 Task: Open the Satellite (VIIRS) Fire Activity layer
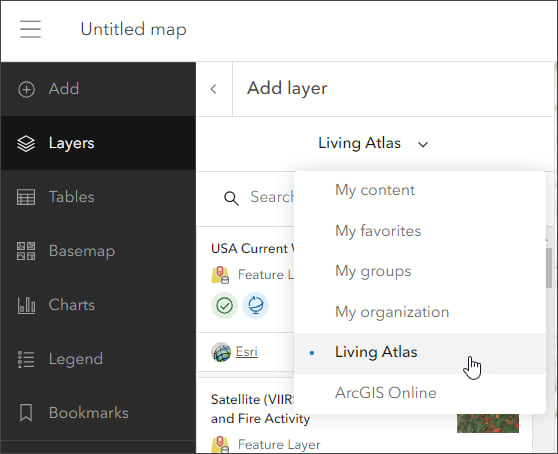[x=260, y=409]
